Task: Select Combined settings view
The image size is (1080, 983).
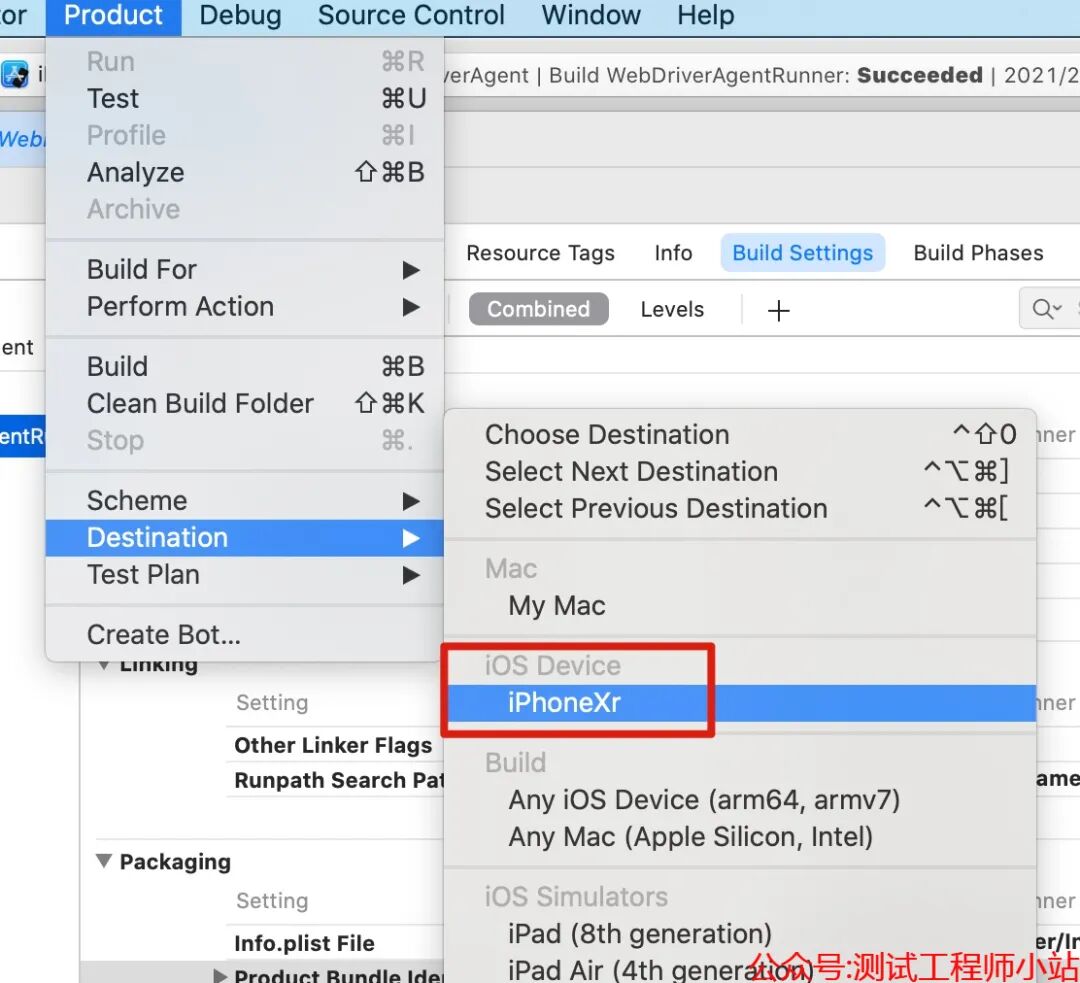Action: (x=539, y=309)
